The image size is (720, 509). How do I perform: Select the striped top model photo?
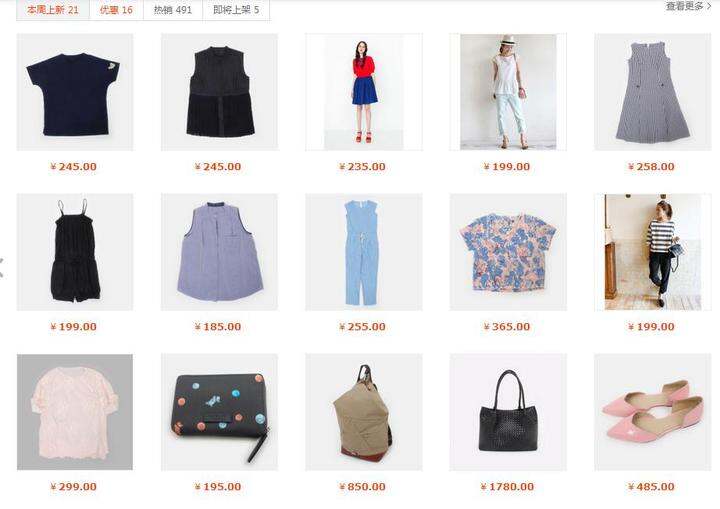click(x=652, y=252)
